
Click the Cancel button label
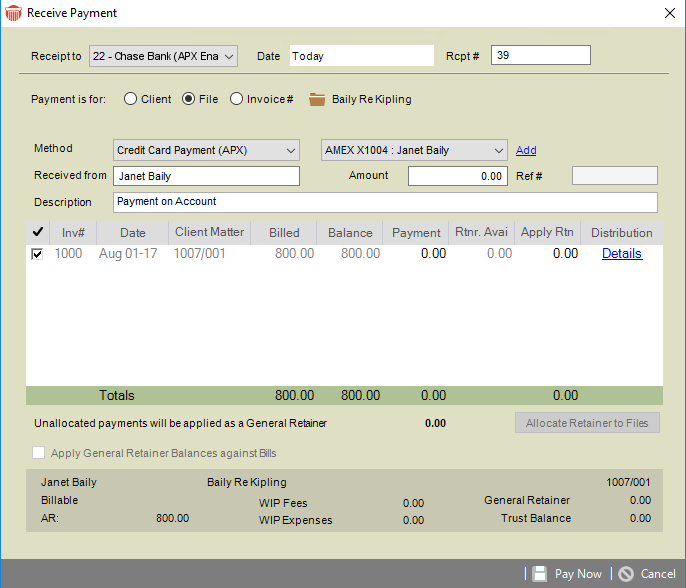point(658,574)
